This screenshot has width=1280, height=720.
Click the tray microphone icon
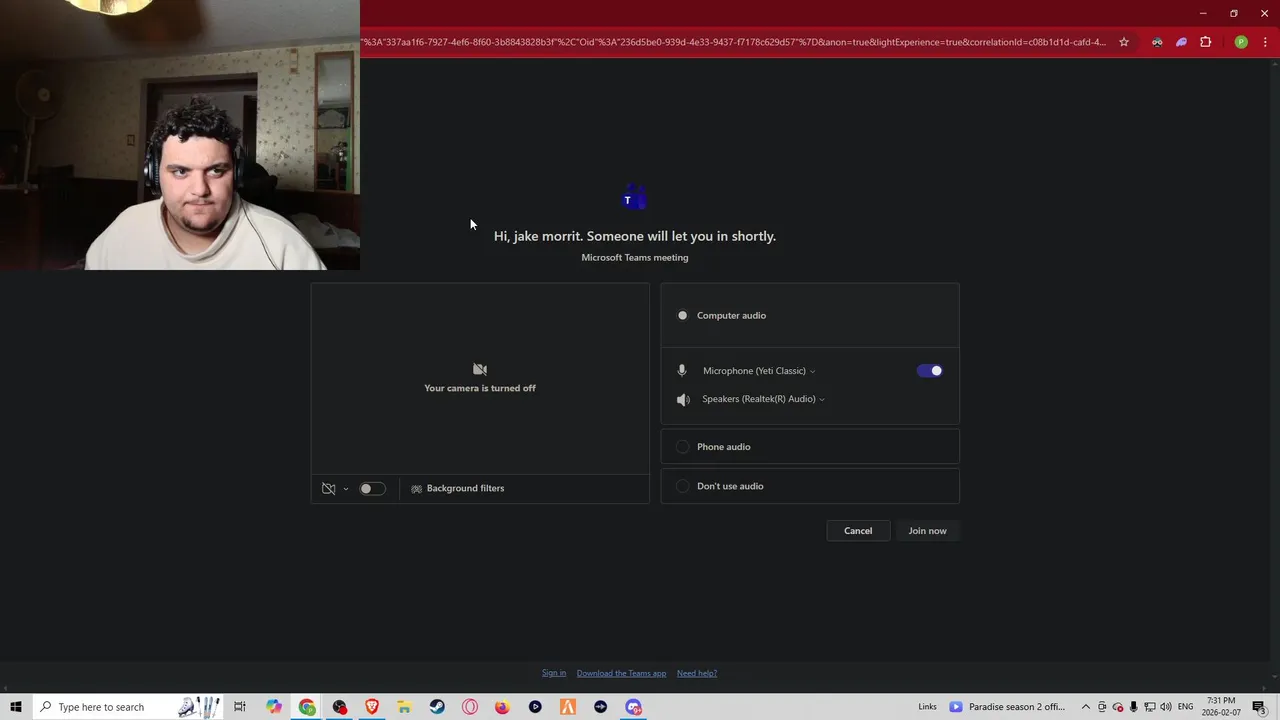1134,707
